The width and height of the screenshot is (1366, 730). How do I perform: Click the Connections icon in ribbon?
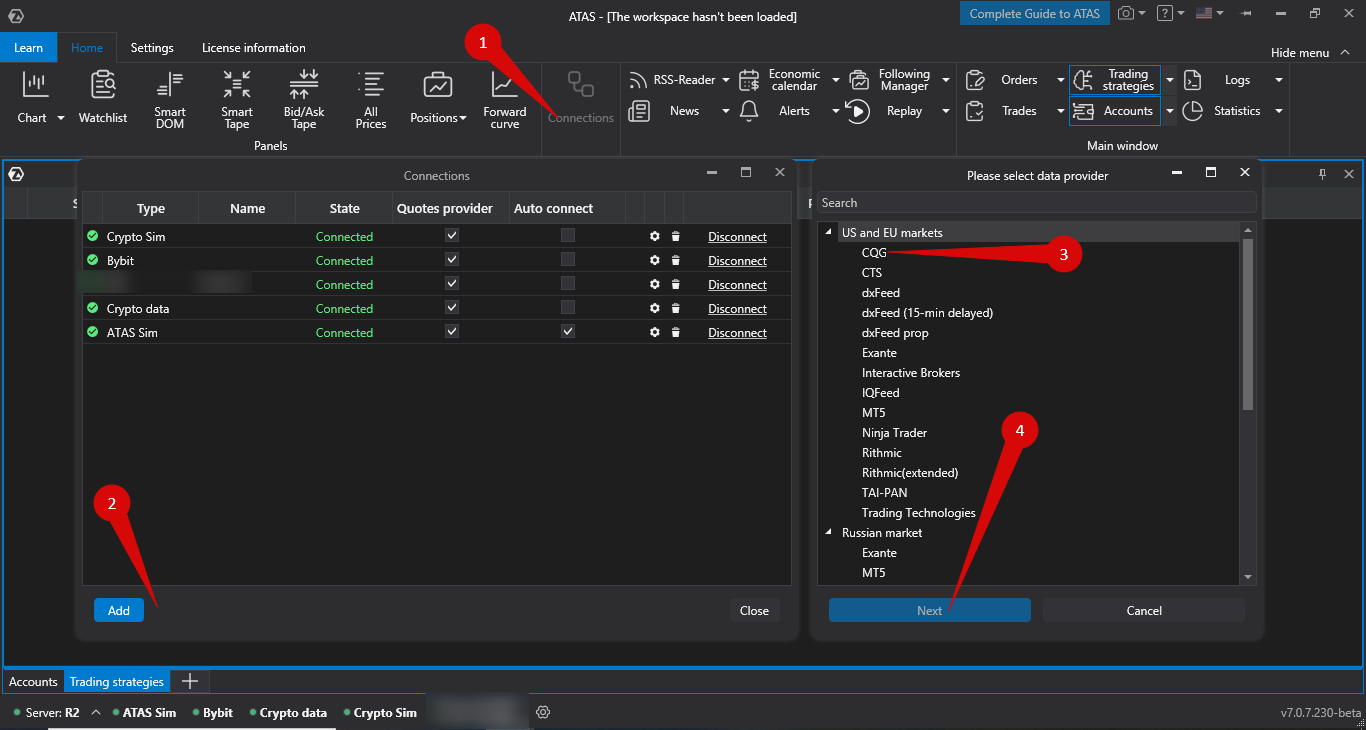pyautogui.click(x=581, y=84)
